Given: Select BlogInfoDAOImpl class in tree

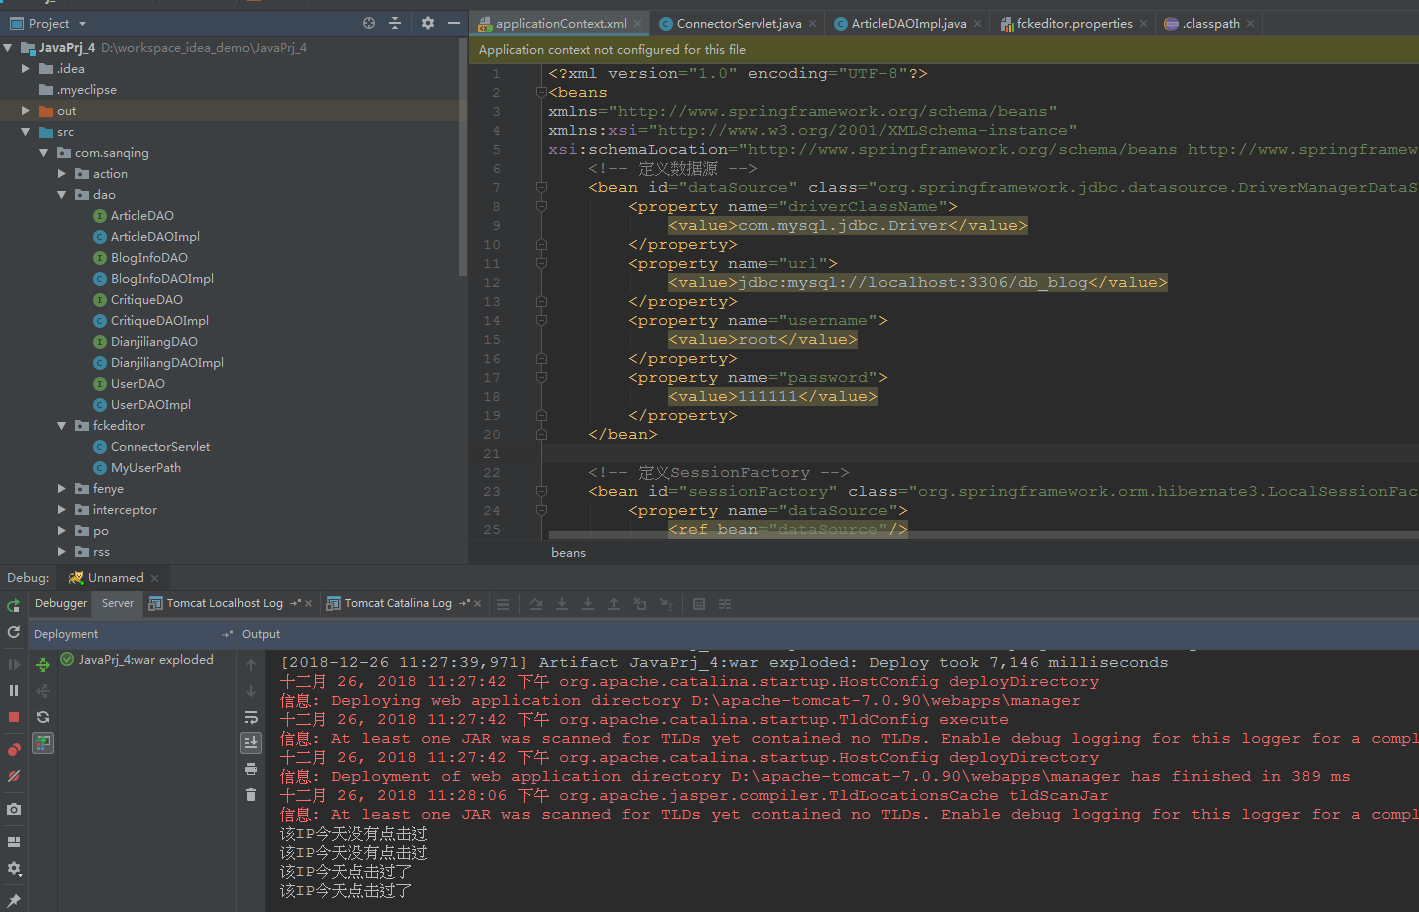Looking at the screenshot, I should point(162,279).
